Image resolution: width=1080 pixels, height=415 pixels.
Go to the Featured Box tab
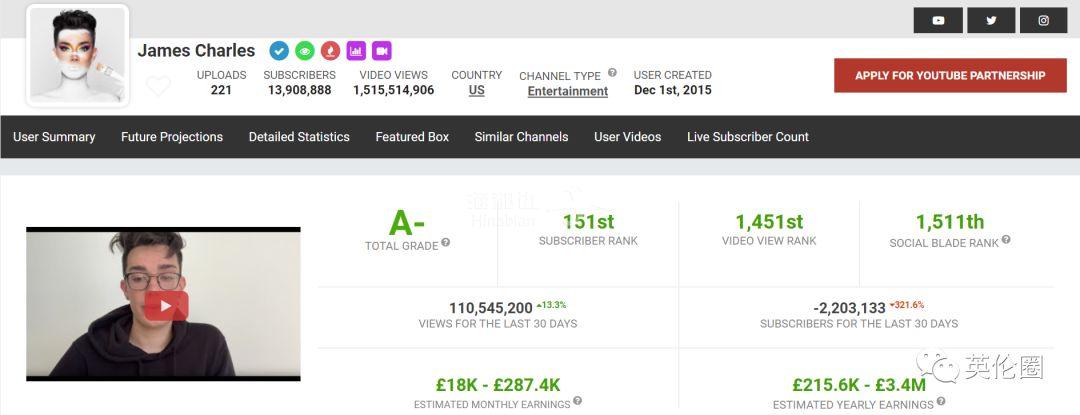pyautogui.click(x=412, y=137)
